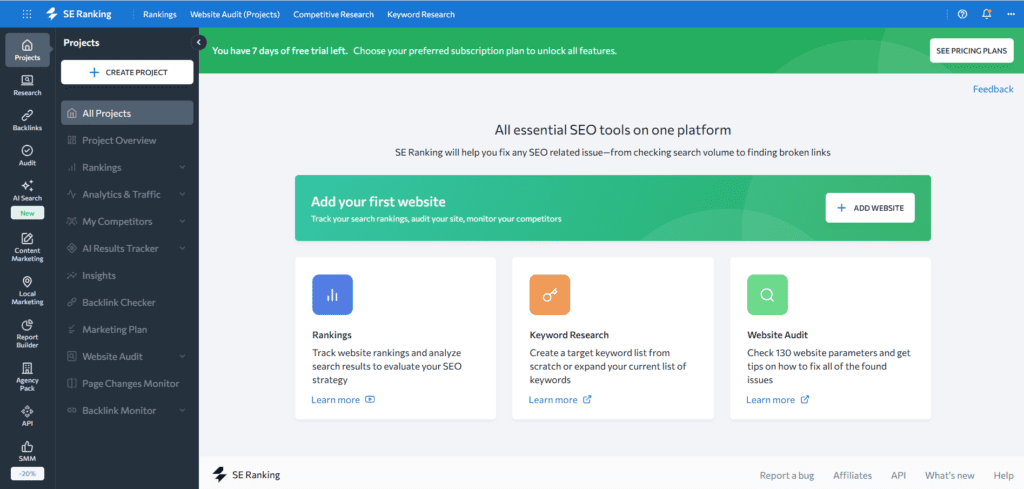Expand the Website Audit submenu

point(182,357)
